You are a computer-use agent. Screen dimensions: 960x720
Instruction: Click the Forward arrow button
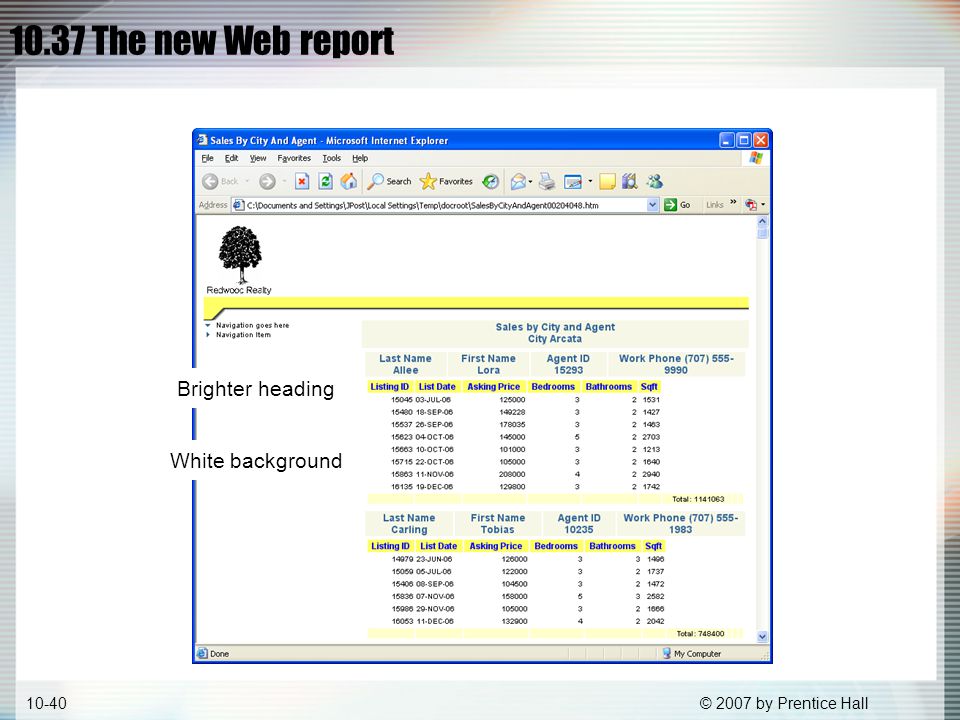267,181
